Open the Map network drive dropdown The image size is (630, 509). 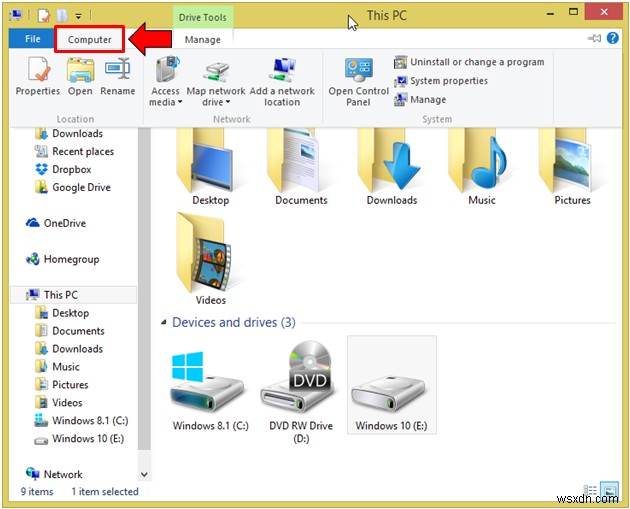(216, 81)
